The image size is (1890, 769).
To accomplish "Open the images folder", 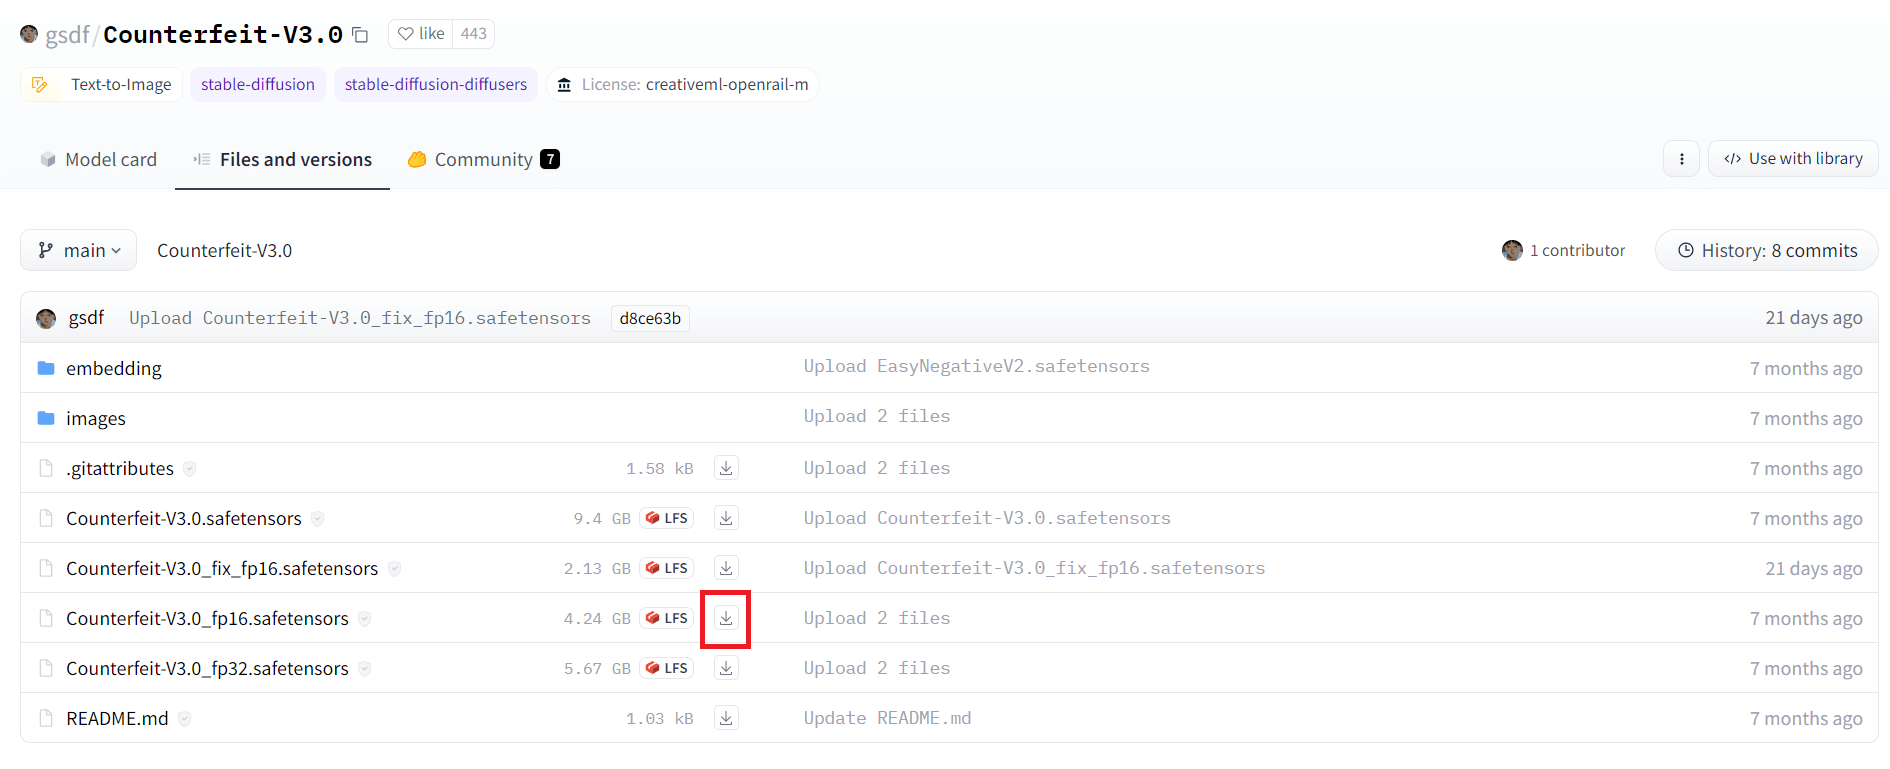I will [x=96, y=418].
